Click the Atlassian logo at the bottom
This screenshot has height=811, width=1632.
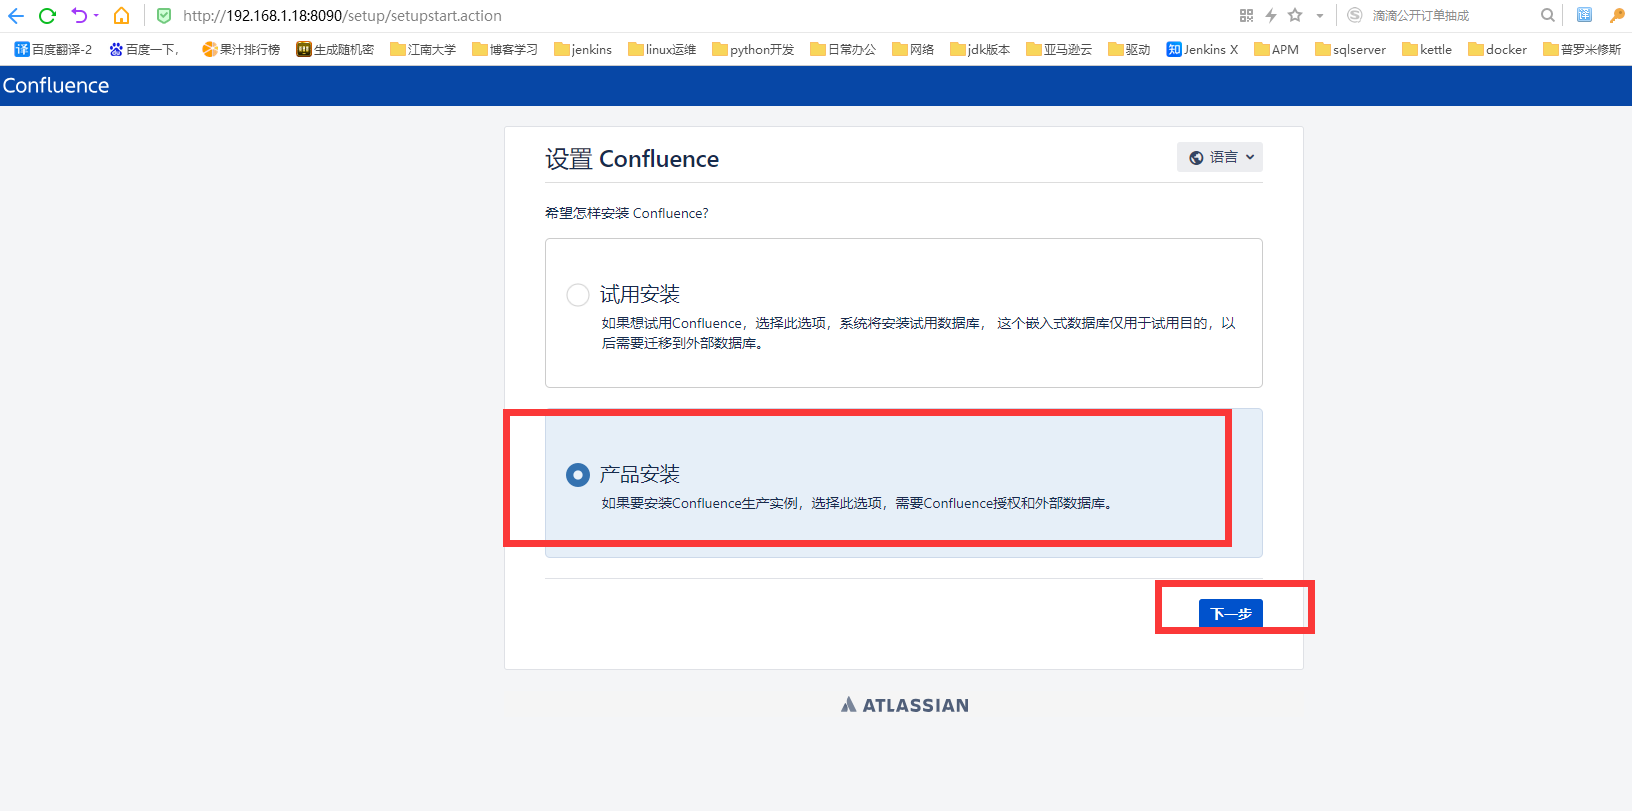[905, 705]
